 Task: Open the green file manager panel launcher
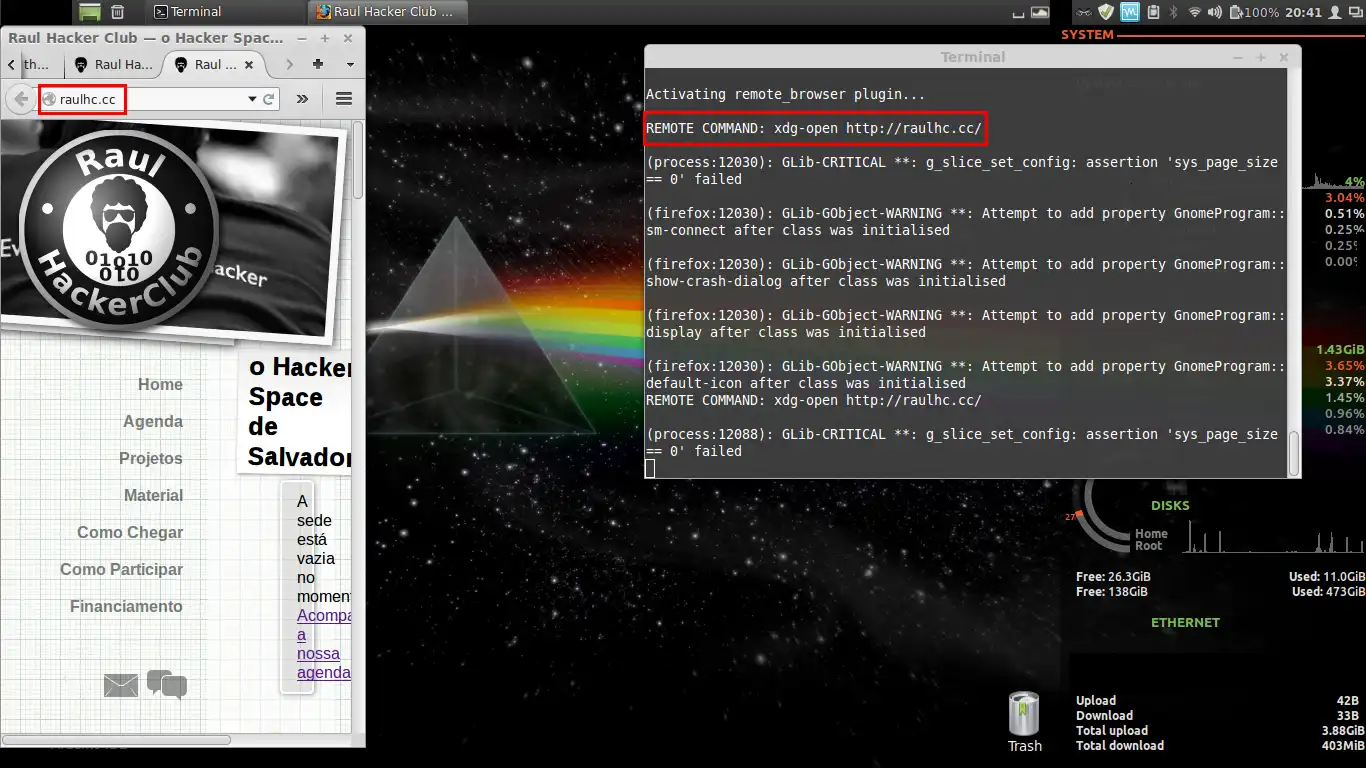pyautogui.click(x=90, y=12)
